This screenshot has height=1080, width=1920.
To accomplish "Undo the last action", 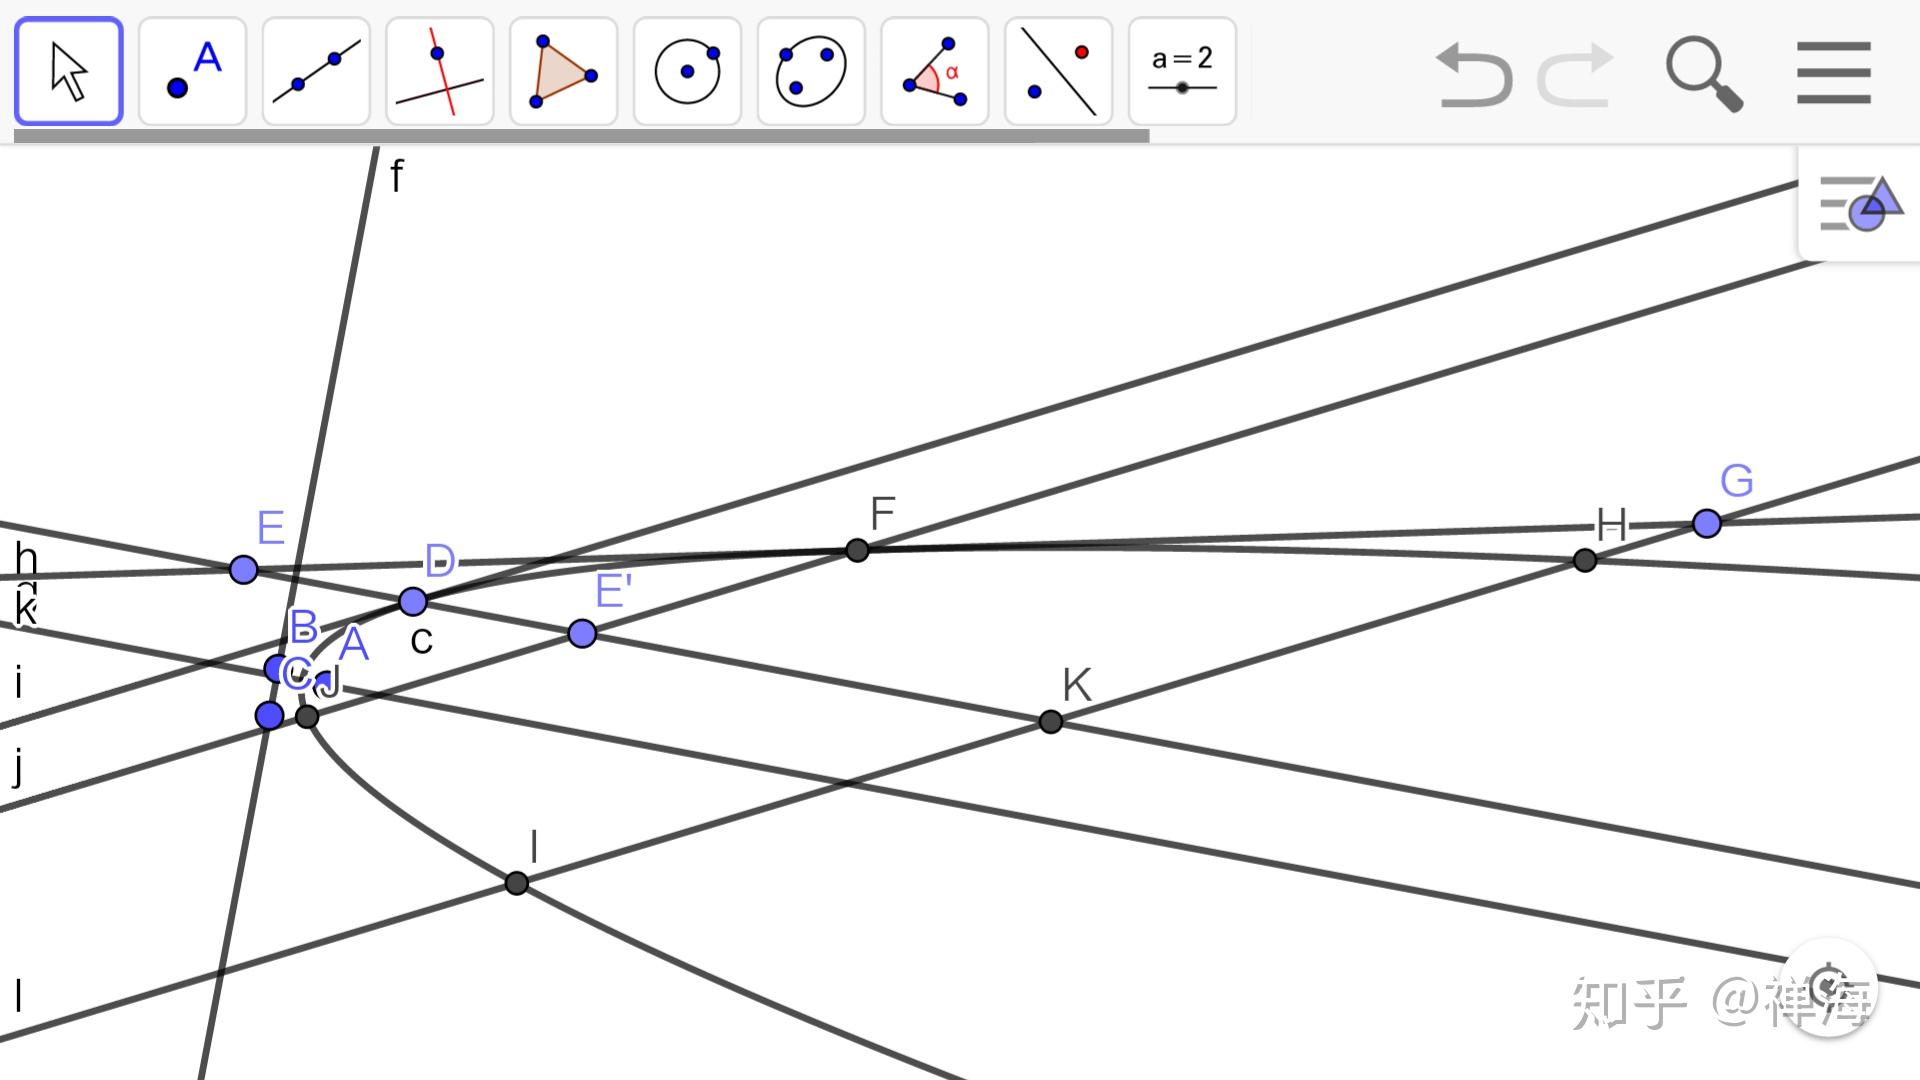I will pos(1473,74).
